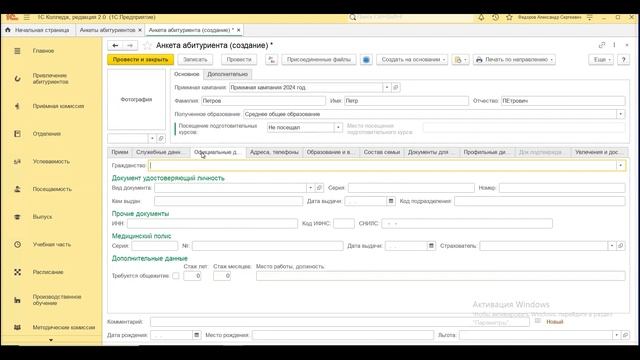Click Провести и закрыть button
The width and height of the screenshot is (640, 360).
click(x=140, y=60)
